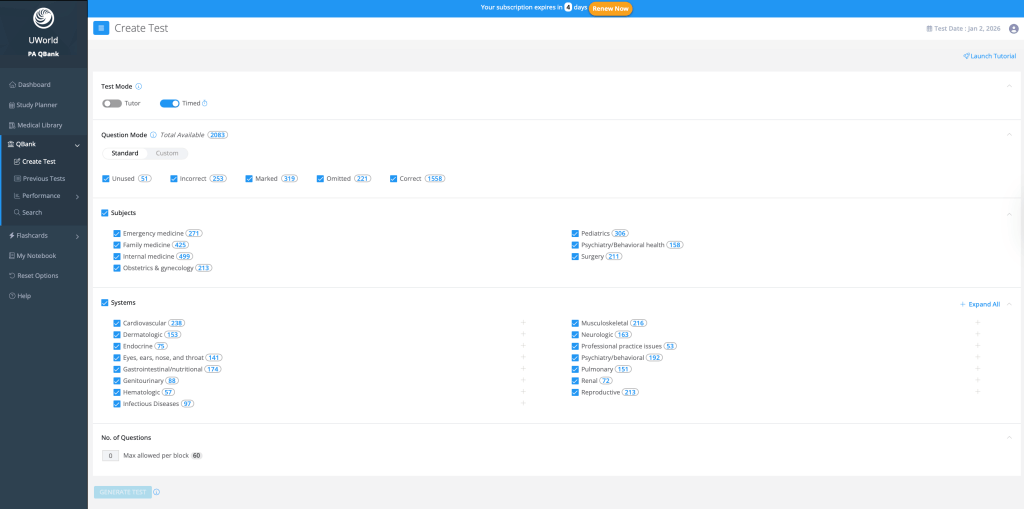The height and width of the screenshot is (509, 1024).
Task: Click the Test Mode info icon
Action: coord(139,87)
